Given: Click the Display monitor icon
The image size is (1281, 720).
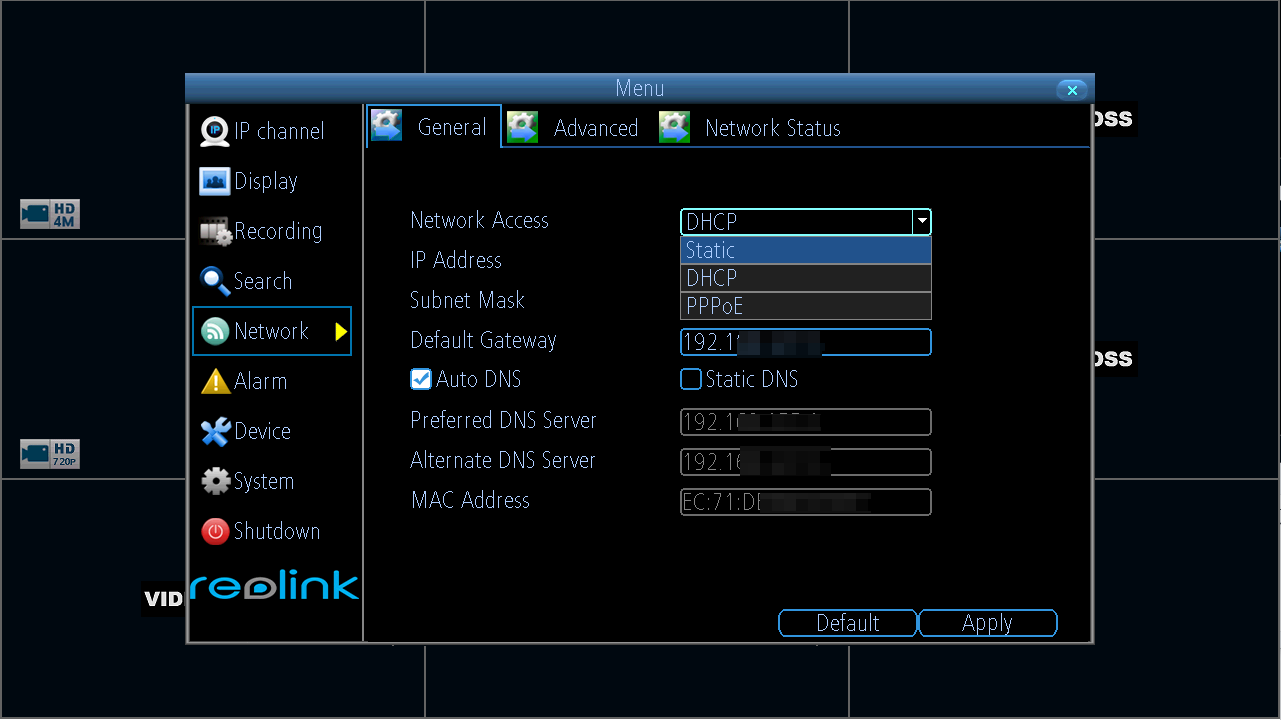Looking at the screenshot, I should point(215,181).
